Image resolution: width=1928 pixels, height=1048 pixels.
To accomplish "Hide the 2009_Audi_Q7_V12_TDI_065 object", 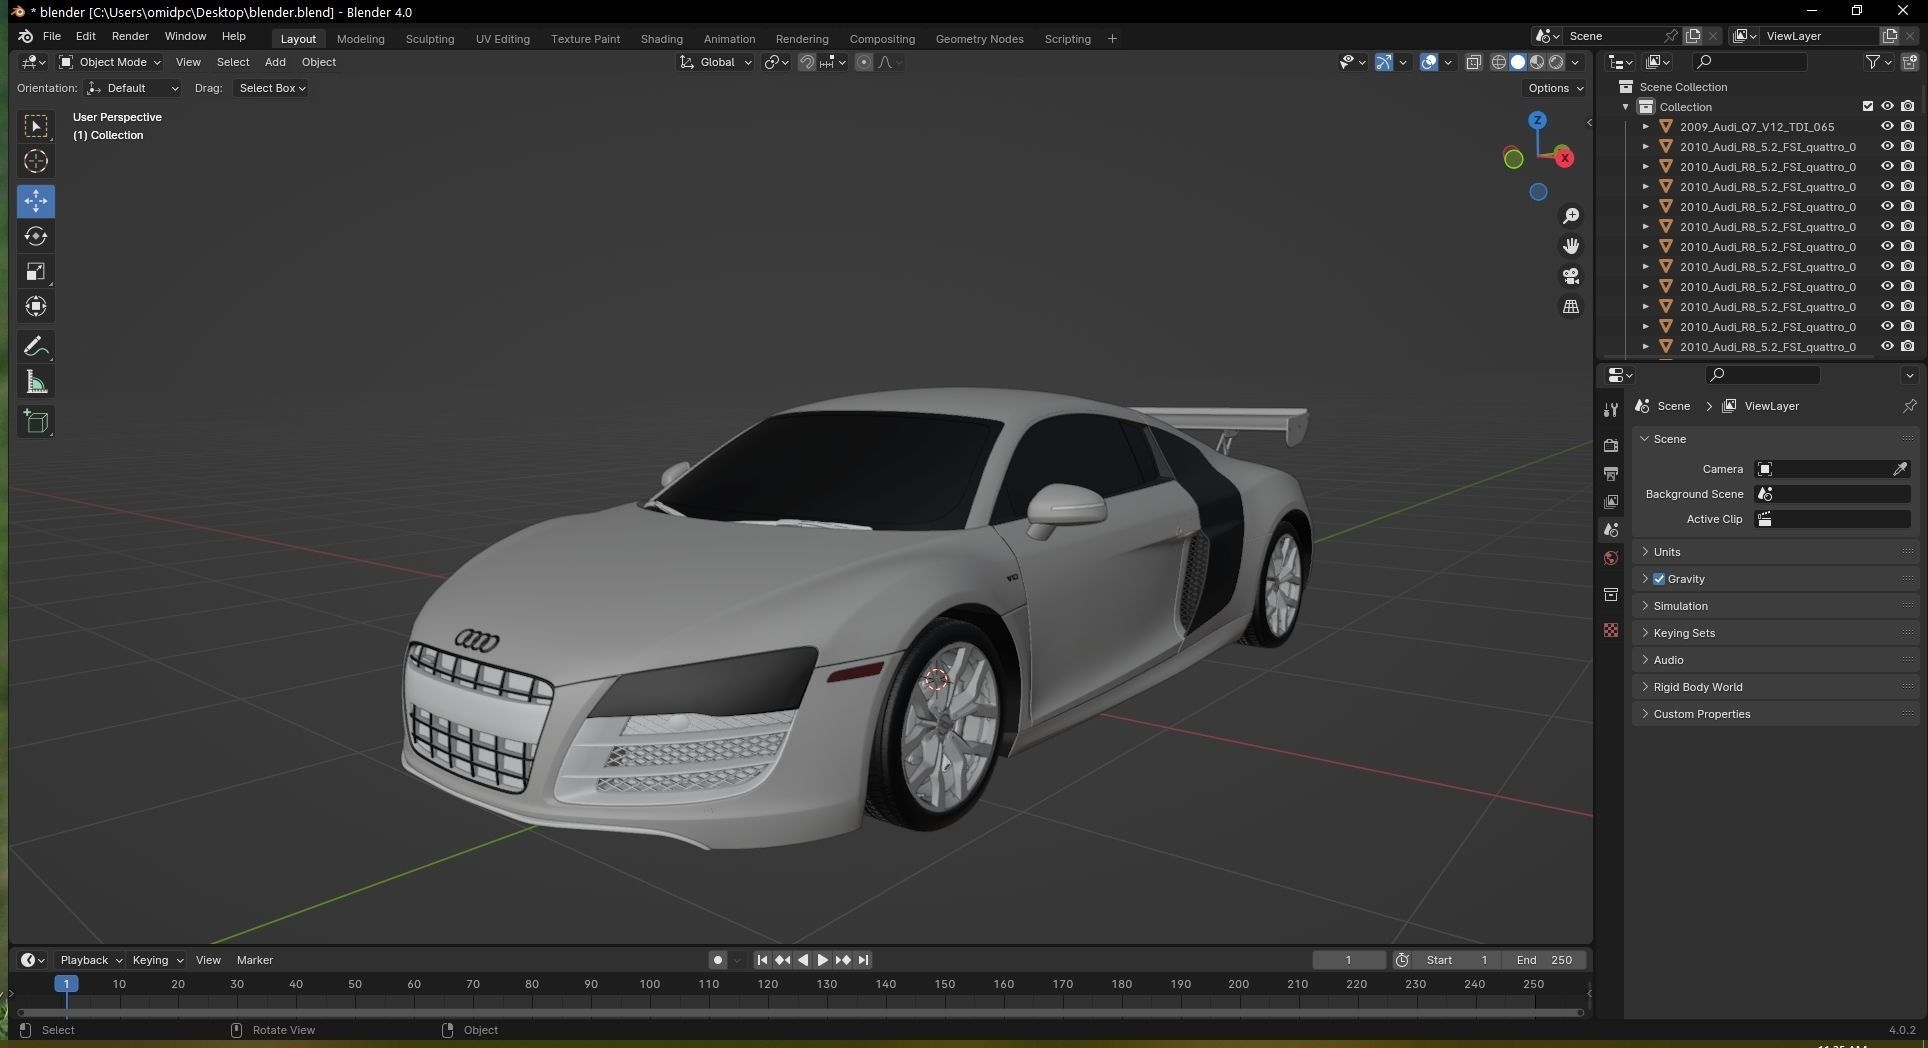I will point(1887,127).
